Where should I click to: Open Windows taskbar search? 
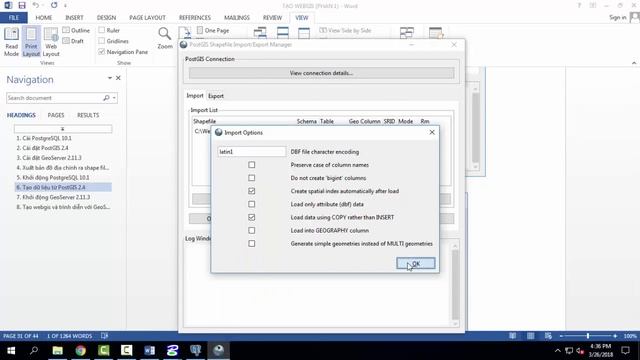coord(34,351)
